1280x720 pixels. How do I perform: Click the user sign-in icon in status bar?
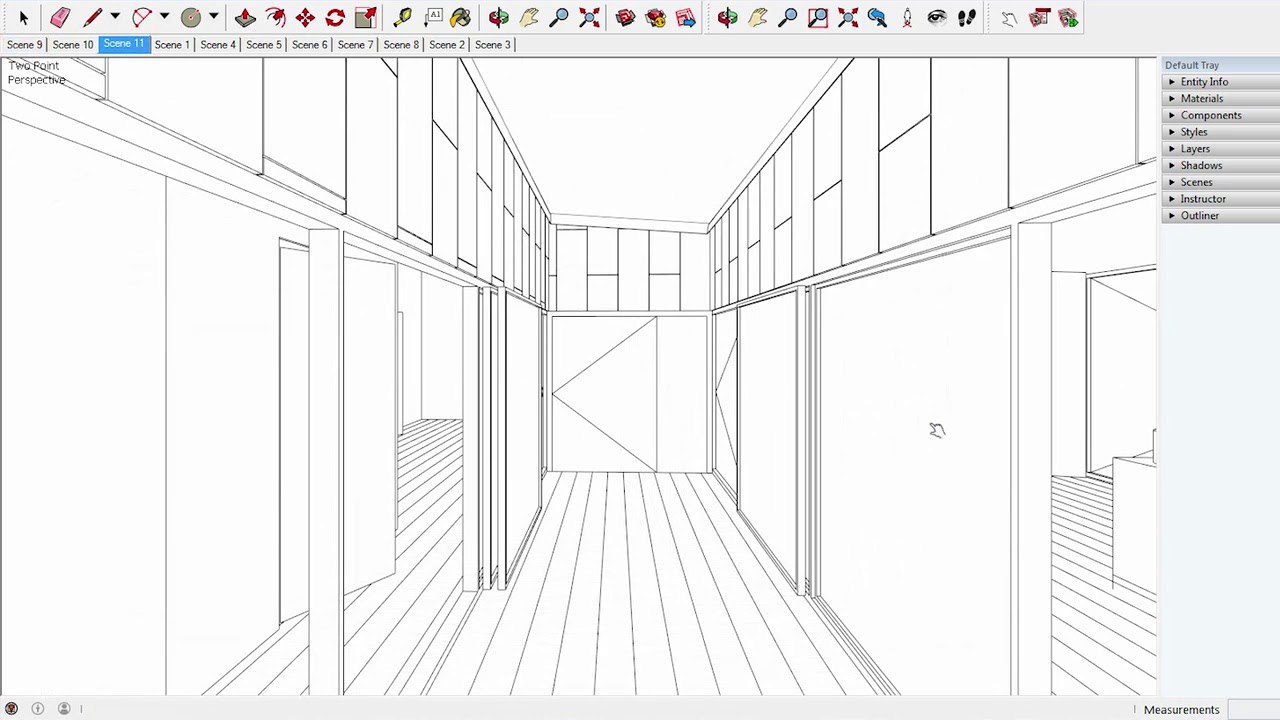(x=64, y=709)
